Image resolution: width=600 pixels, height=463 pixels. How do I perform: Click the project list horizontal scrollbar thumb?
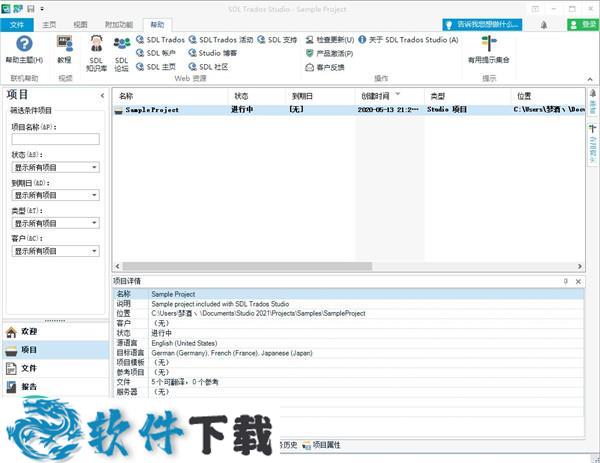[x=247, y=266]
